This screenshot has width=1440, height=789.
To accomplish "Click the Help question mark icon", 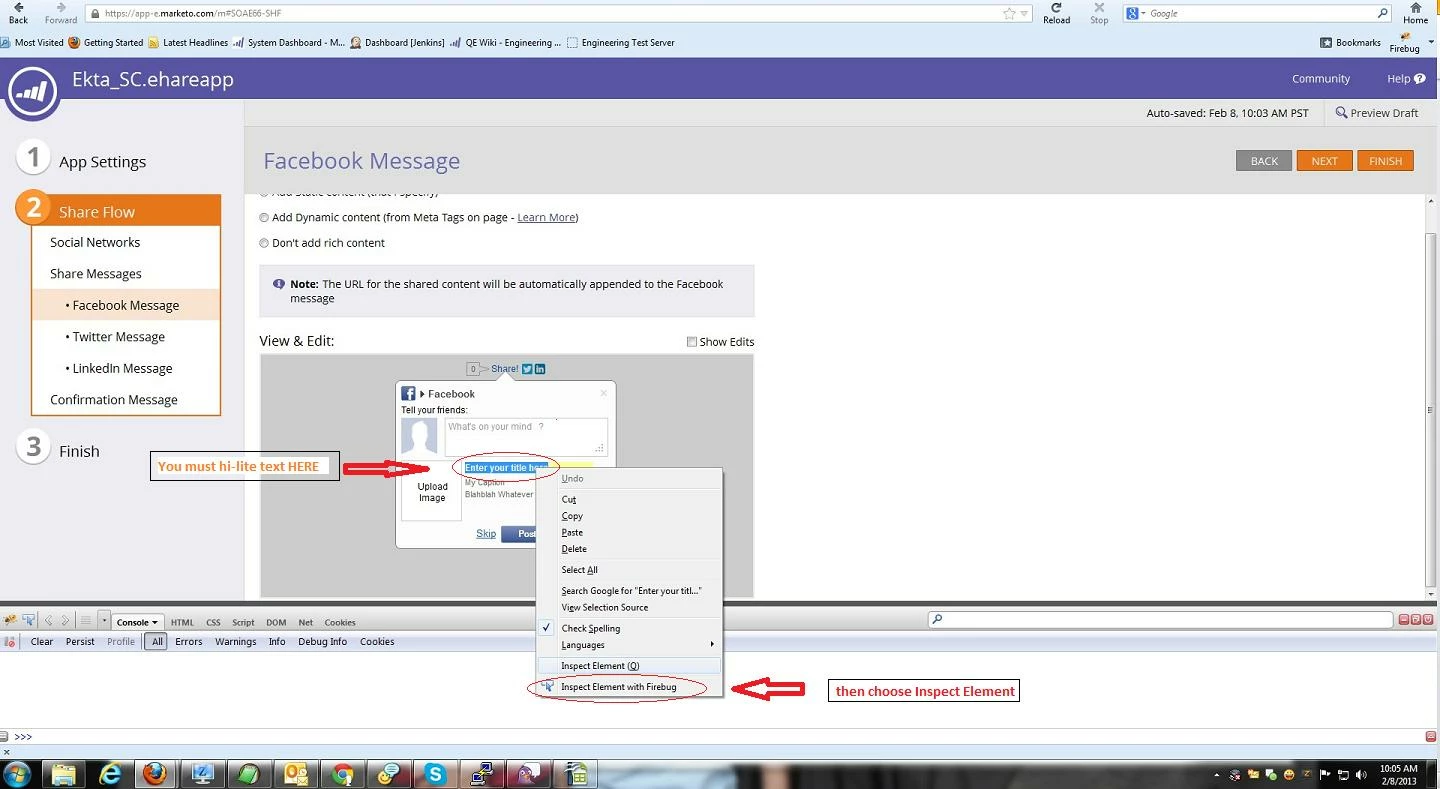I will click(1420, 79).
